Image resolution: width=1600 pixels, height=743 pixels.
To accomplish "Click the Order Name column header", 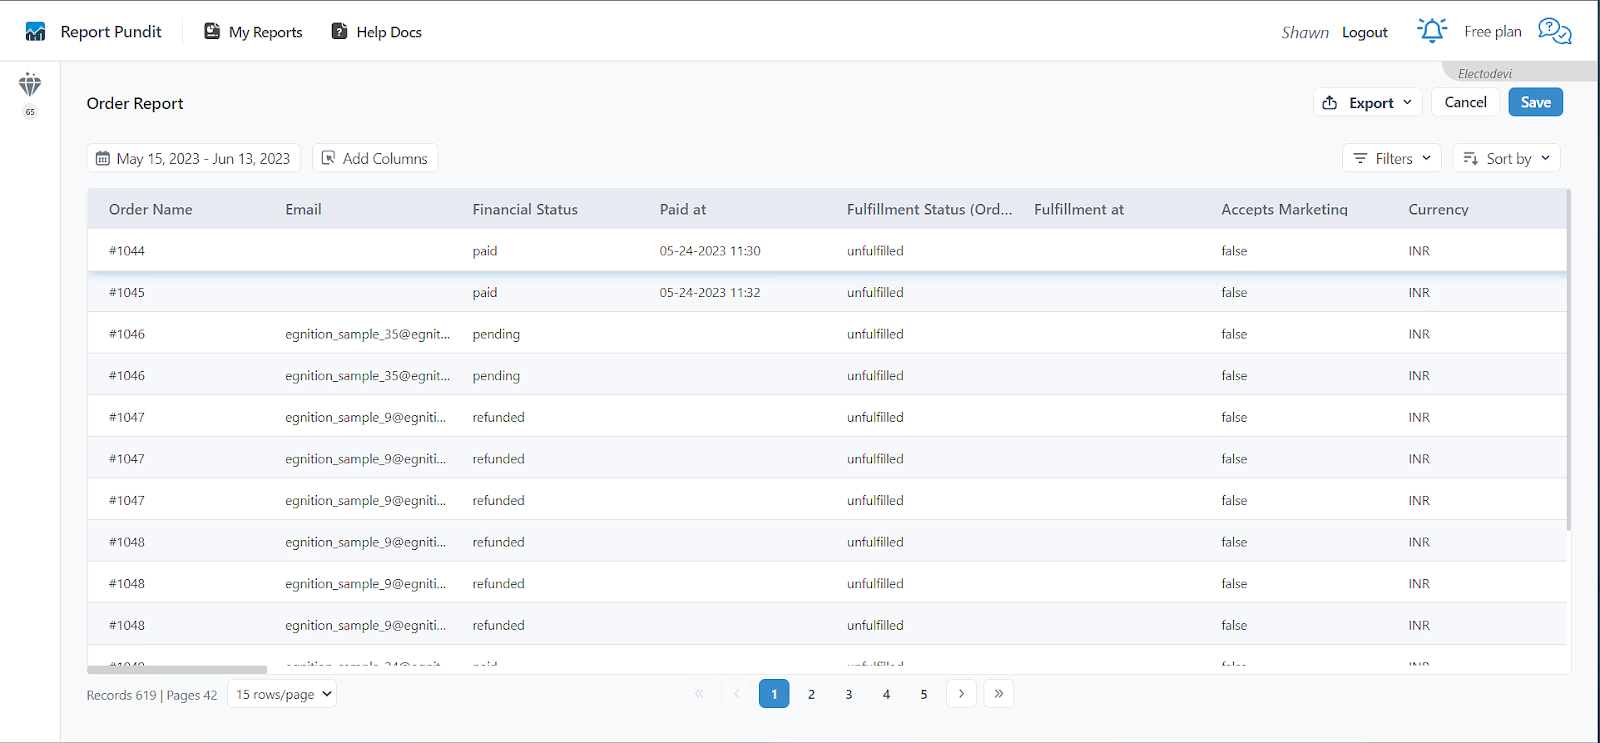I will (151, 209).
